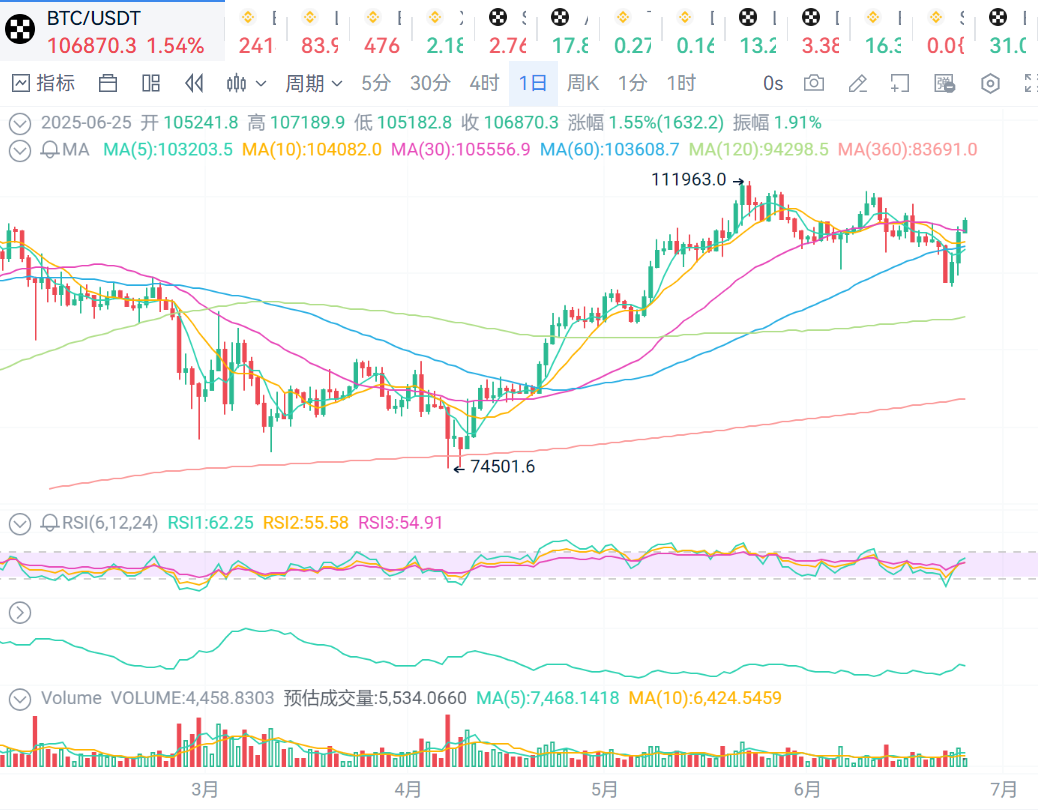
Task: Click the RSI1:62.25 value
Action: pyautogui.click(x=211, y=523)
